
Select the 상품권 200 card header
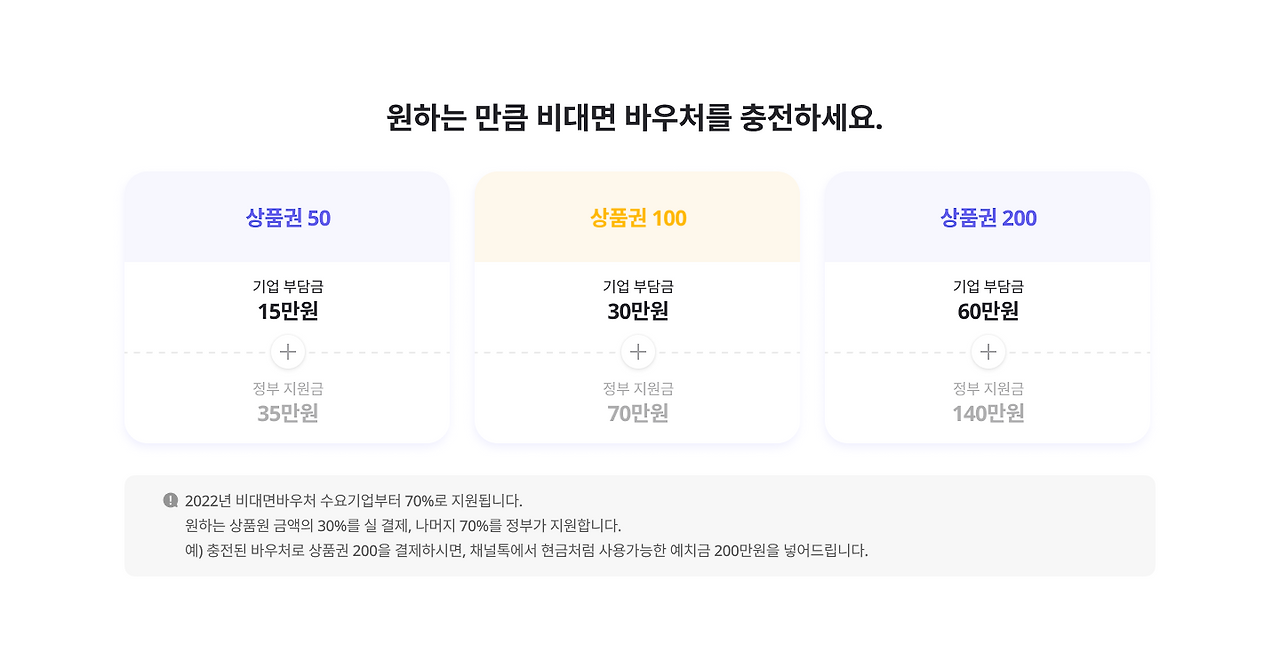[x=988, y=217]
